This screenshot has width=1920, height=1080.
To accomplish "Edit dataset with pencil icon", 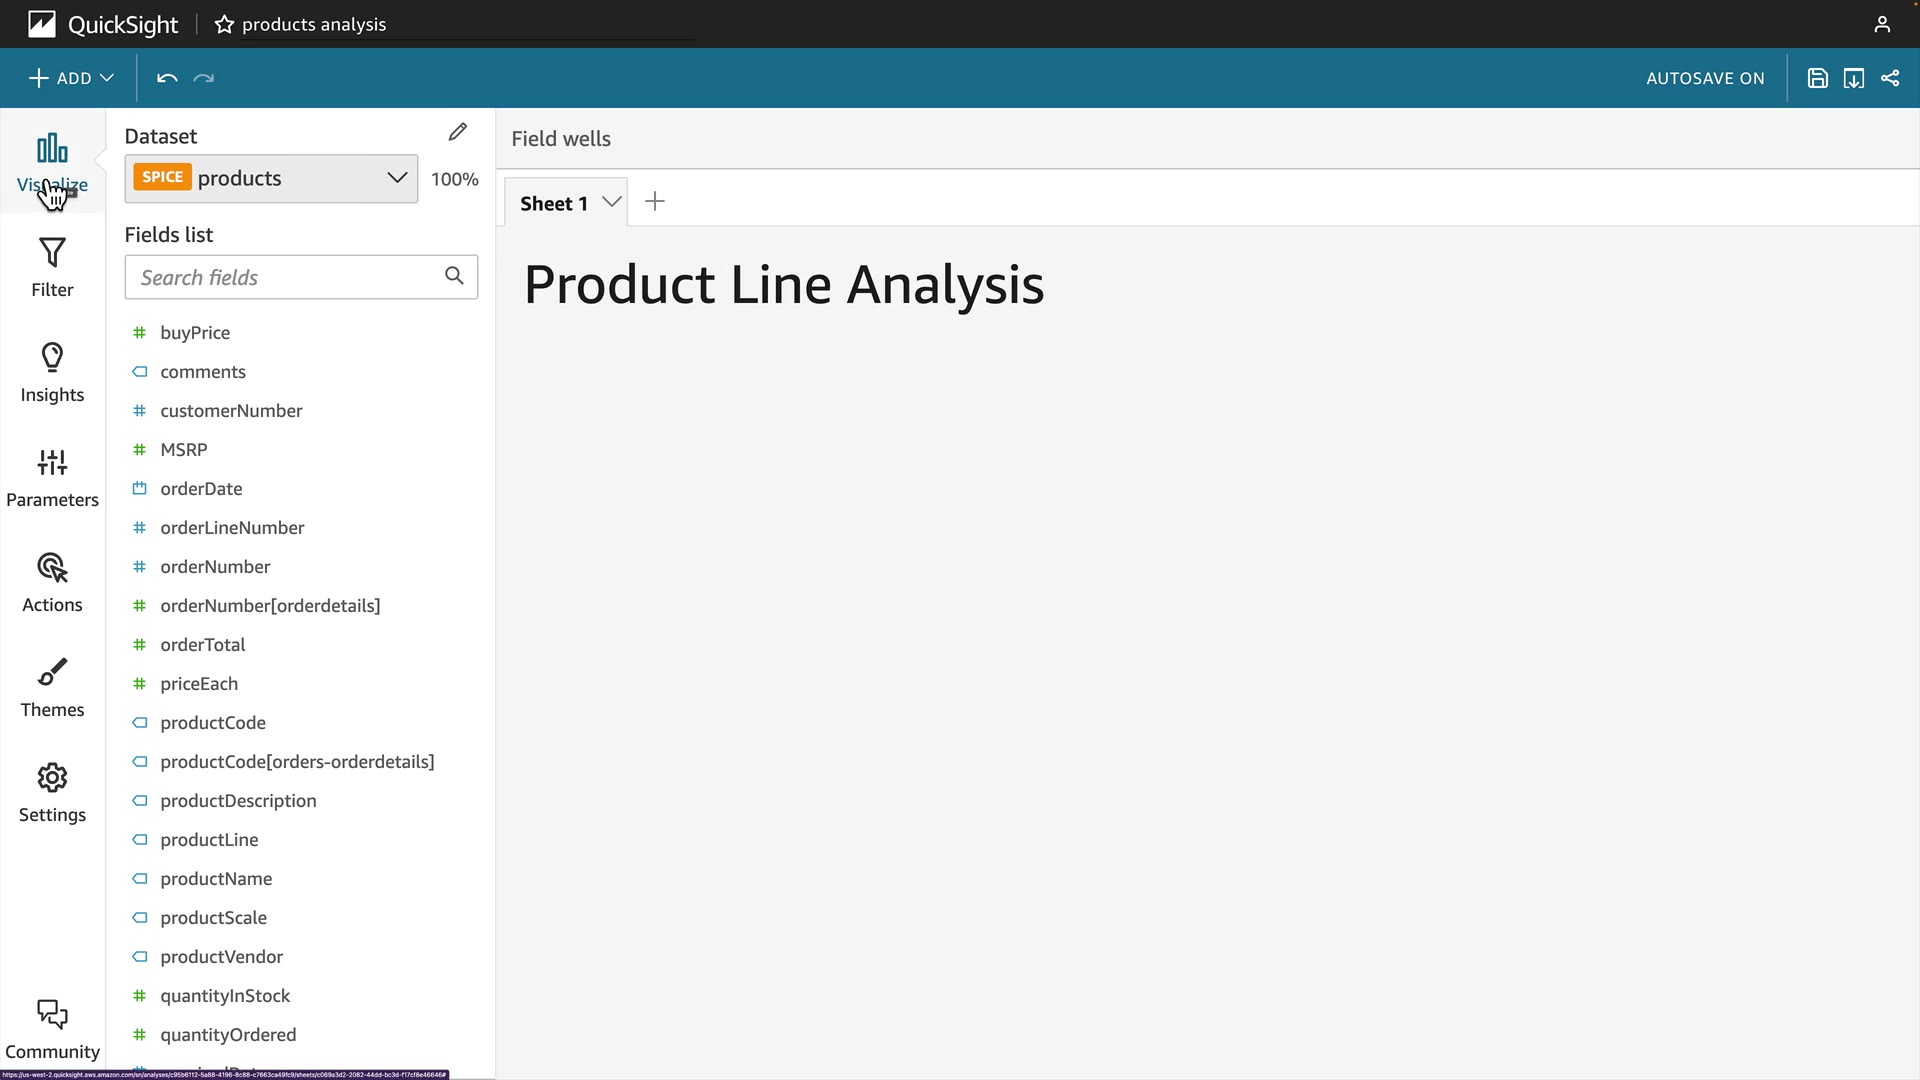I will coord(458,132).
